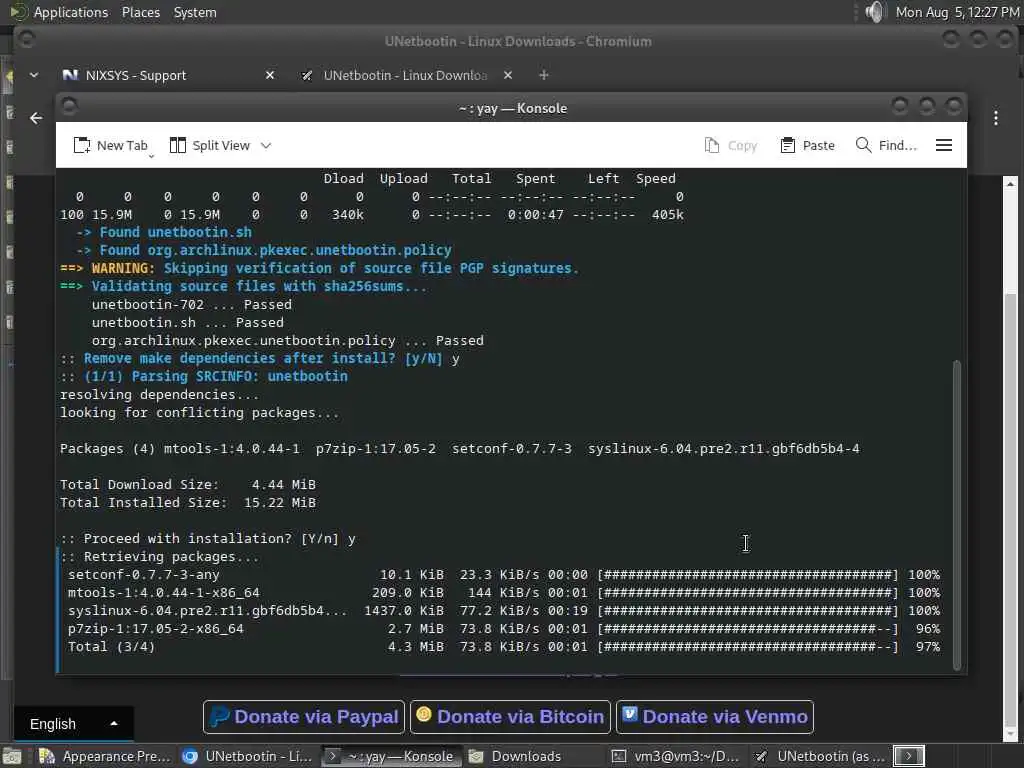The width and height of the screenshot is (1024, 768).
Task: Open the Applications menu
Action: pos(71,12)
